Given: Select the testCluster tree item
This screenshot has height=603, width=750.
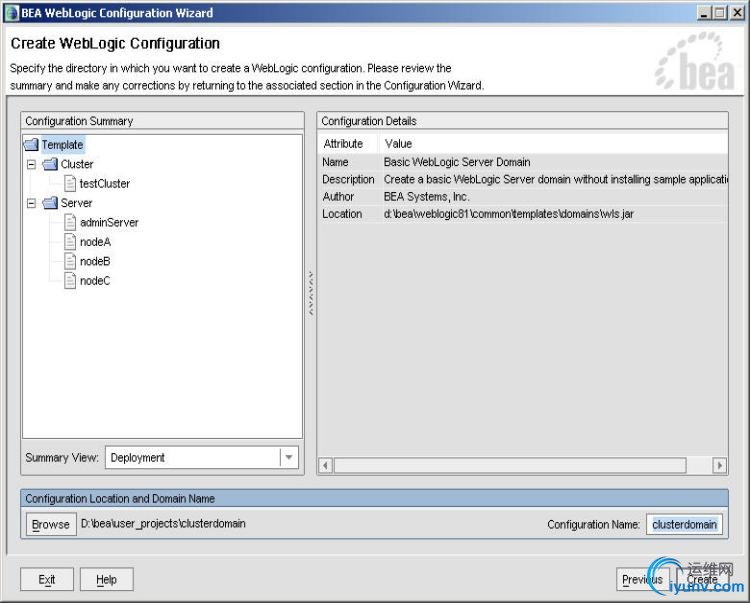Looking at the screenshot, I should point(104,184).
